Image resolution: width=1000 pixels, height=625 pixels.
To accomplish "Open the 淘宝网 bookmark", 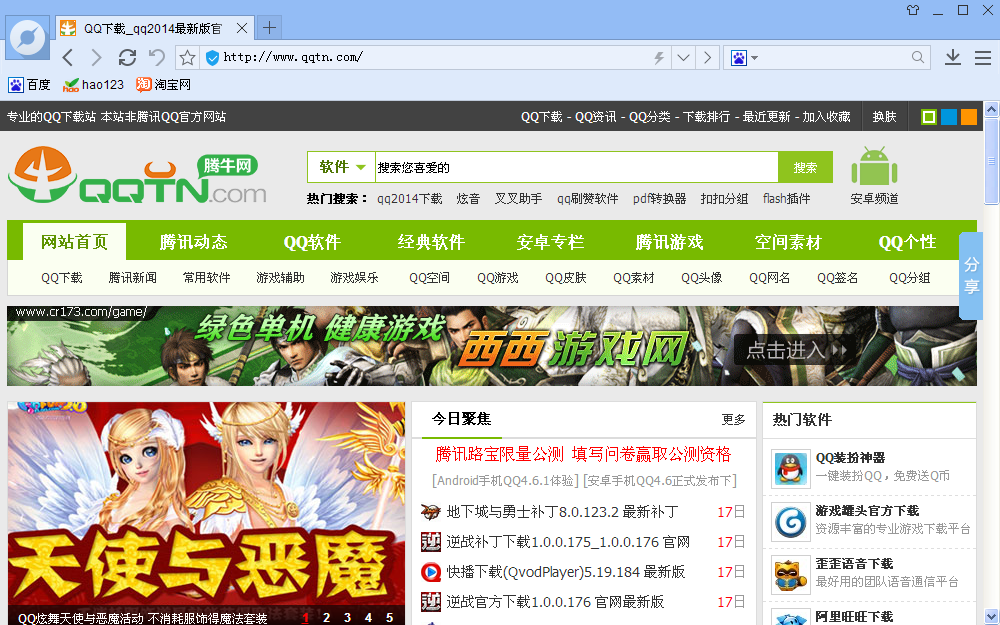I will pyautogui.click(x=163, y=85).
